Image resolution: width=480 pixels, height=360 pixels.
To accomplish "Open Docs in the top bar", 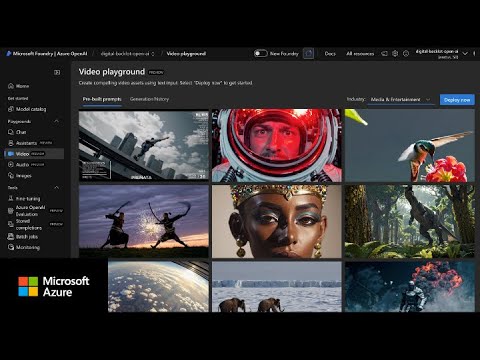I will point(330,53).
